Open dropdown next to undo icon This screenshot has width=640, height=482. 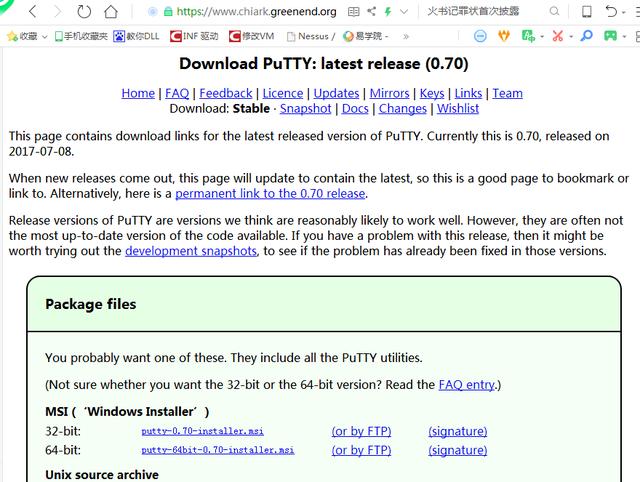[624, 13]
